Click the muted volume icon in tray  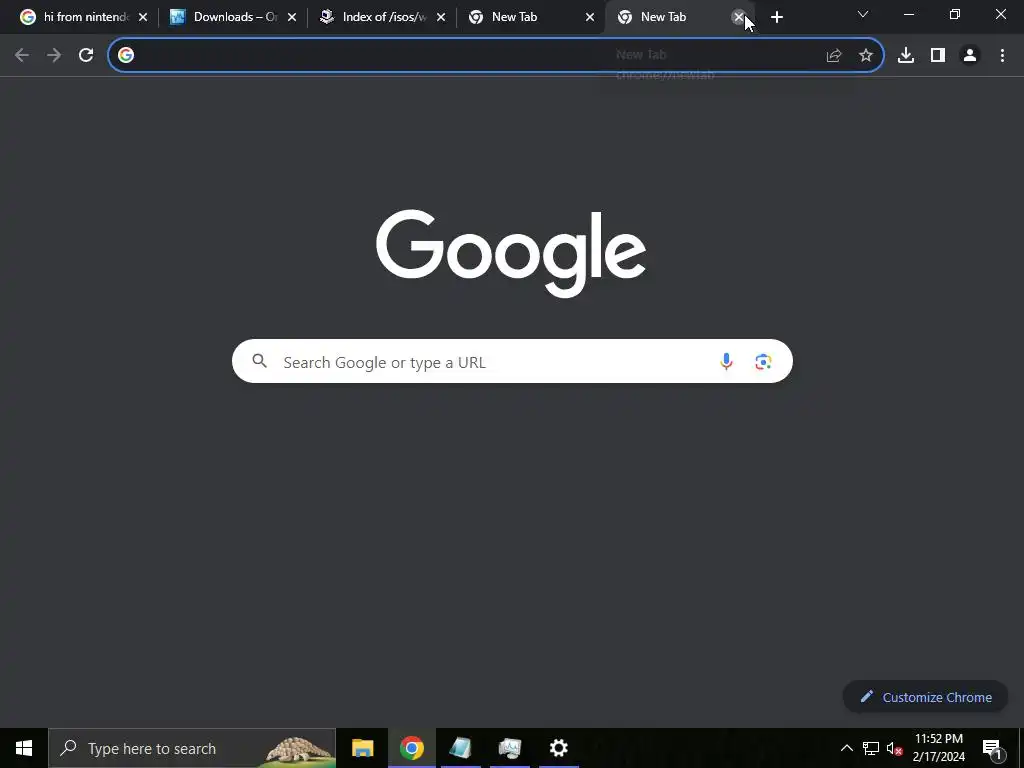tap(895, 748)
